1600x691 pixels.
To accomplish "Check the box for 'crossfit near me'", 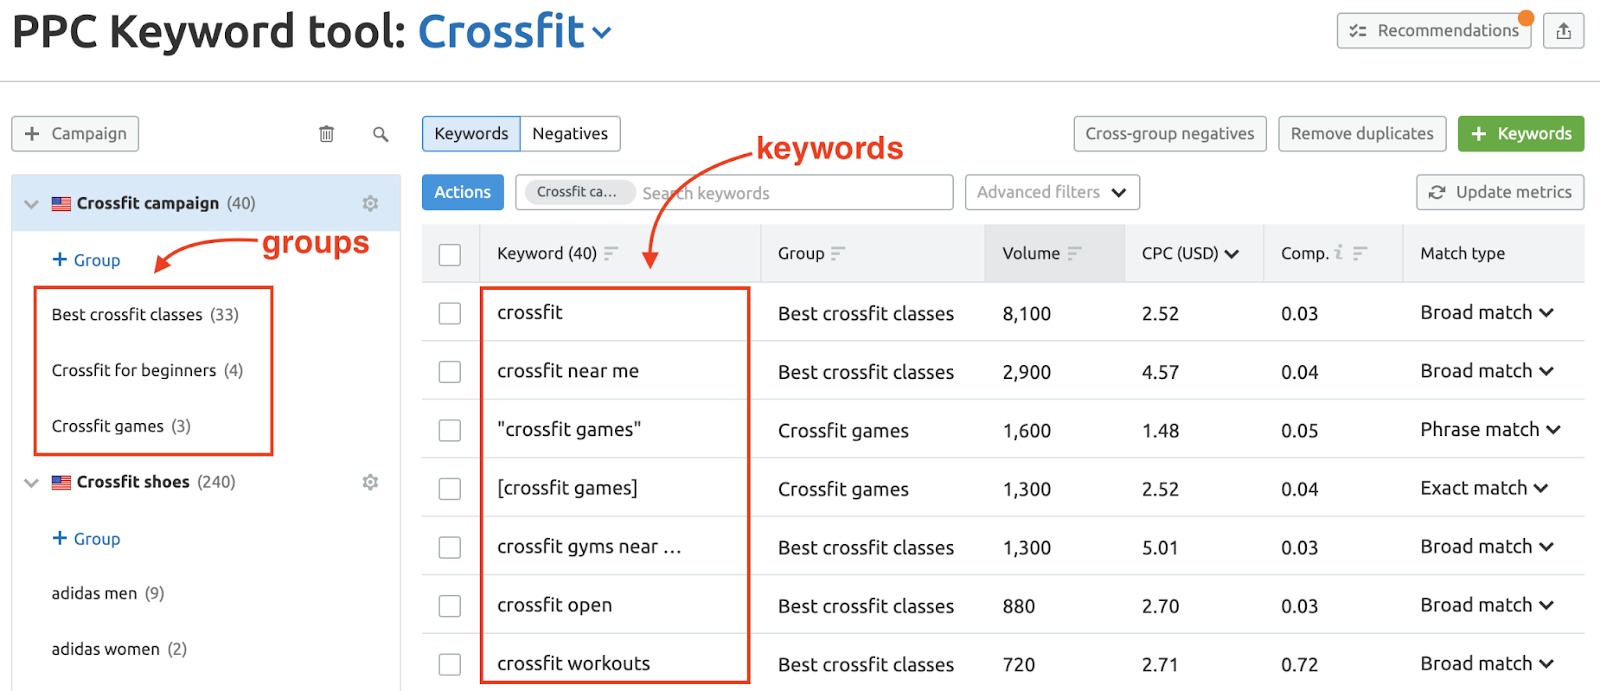I will click(450, 372).
